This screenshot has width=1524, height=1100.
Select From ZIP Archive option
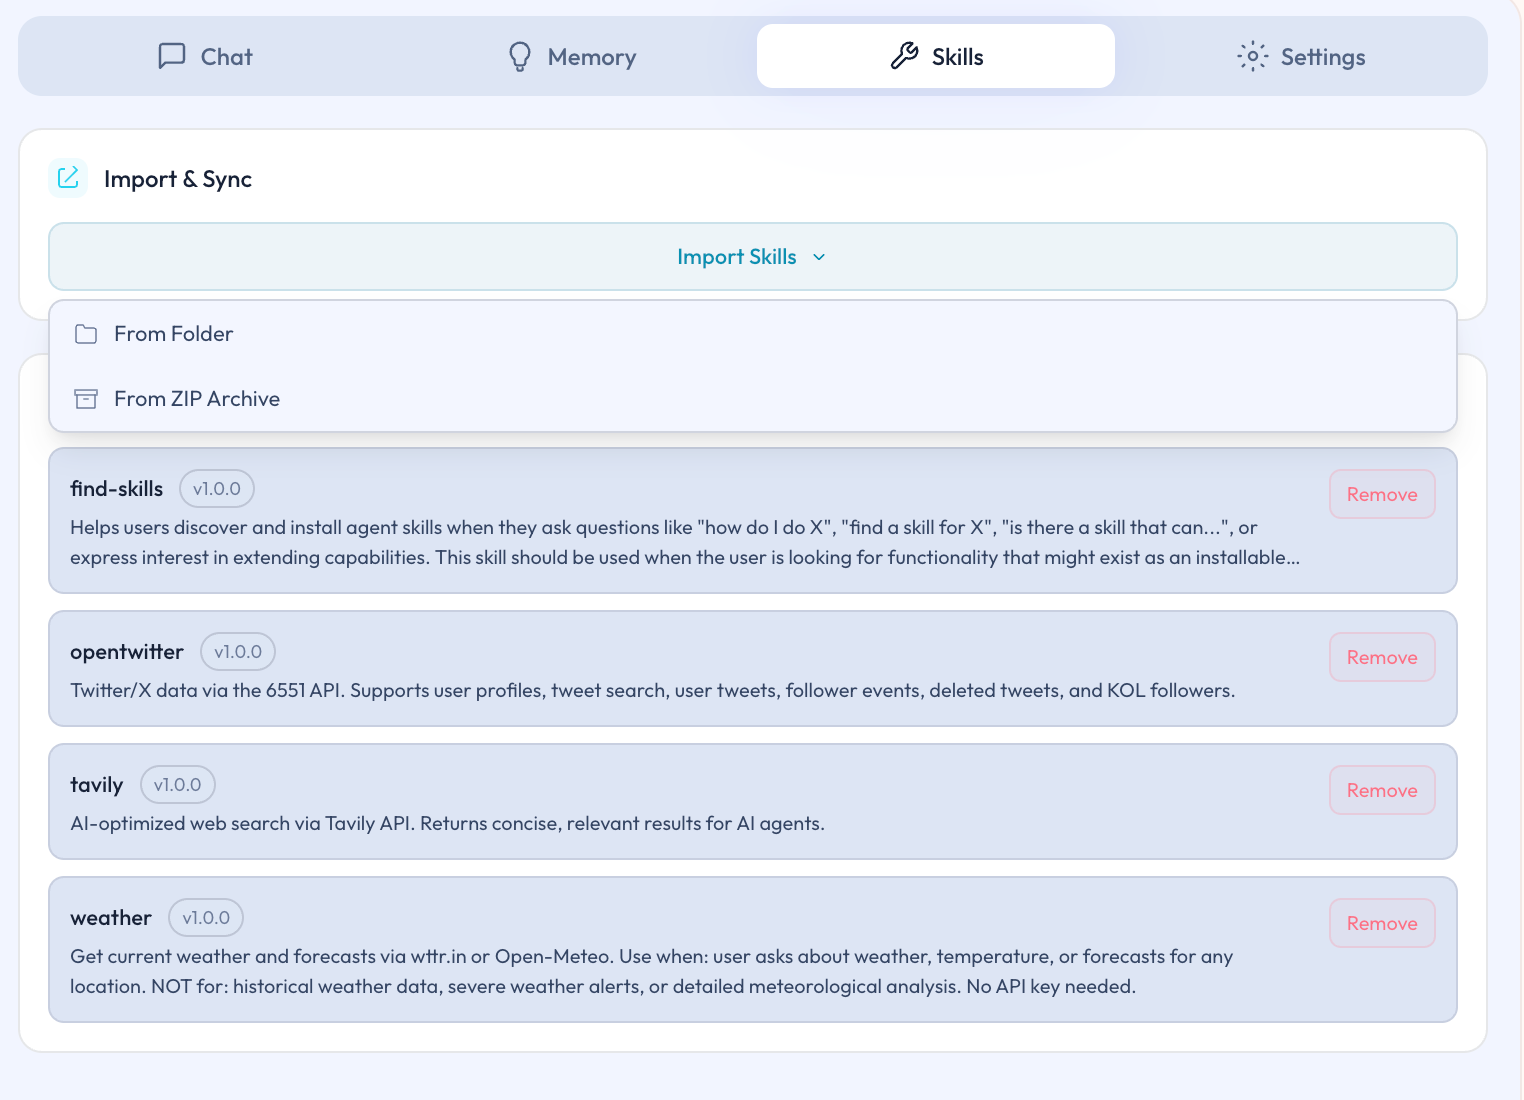pos(197,399)
